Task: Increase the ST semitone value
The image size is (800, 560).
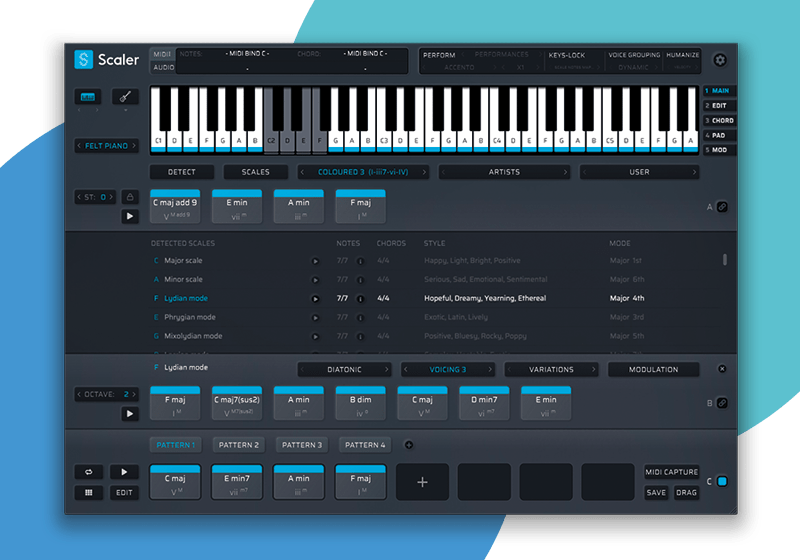Action: pyautogui.click(x=111, y=197)
